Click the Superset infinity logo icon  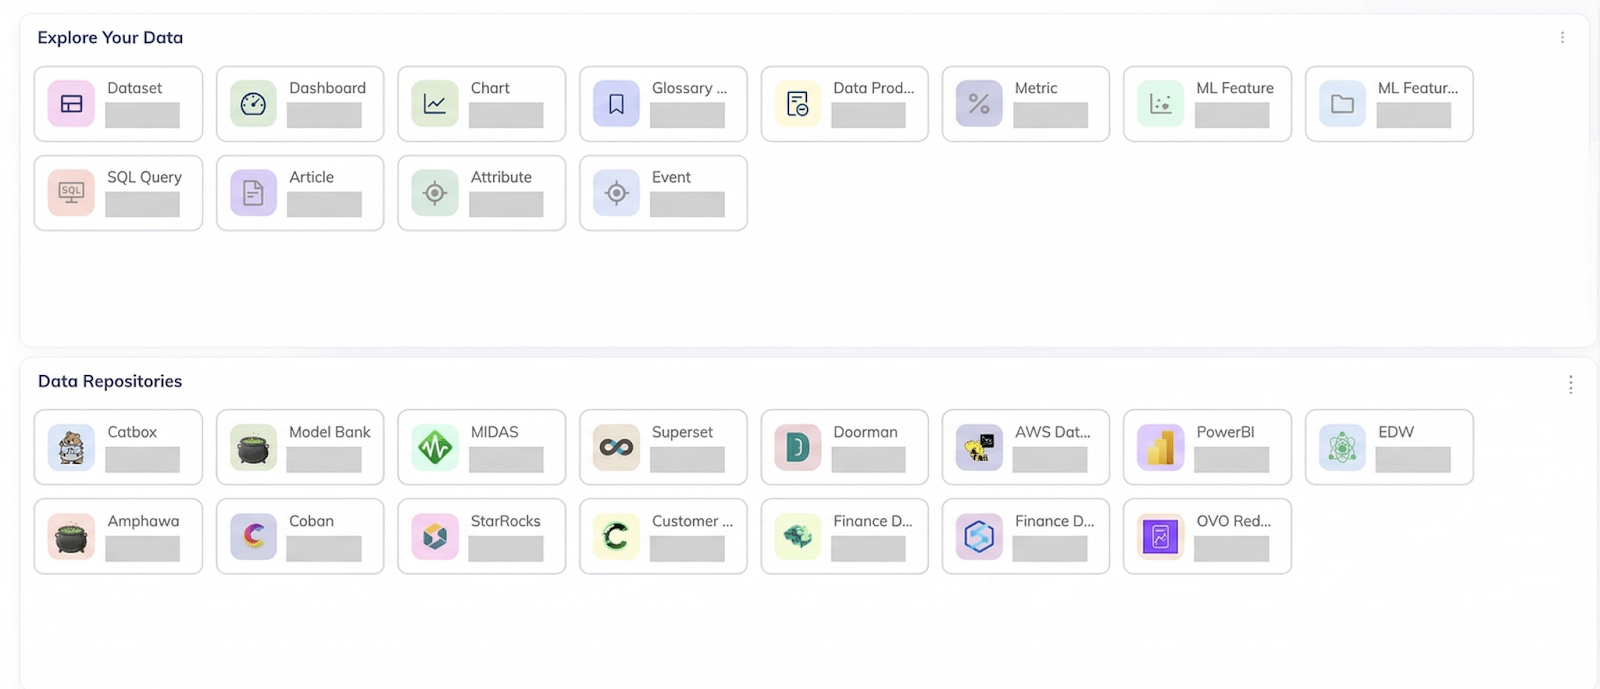coord(616,448)
